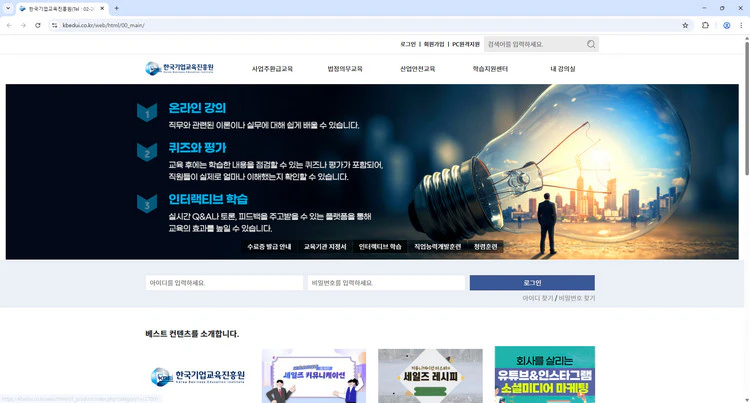This screenshot has width=750, height=403.
Task: Click the 아이디 찾기 link
Action: [538, 298]
